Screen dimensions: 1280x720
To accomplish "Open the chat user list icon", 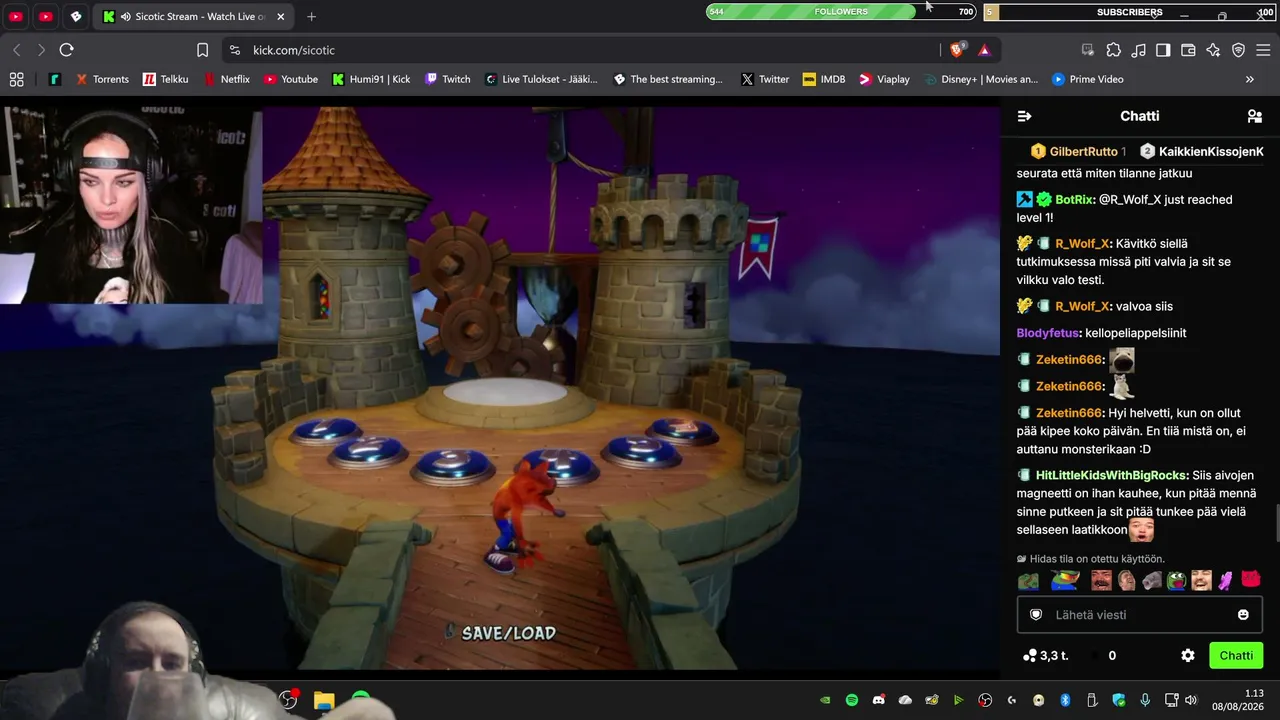I will 1255,116.
